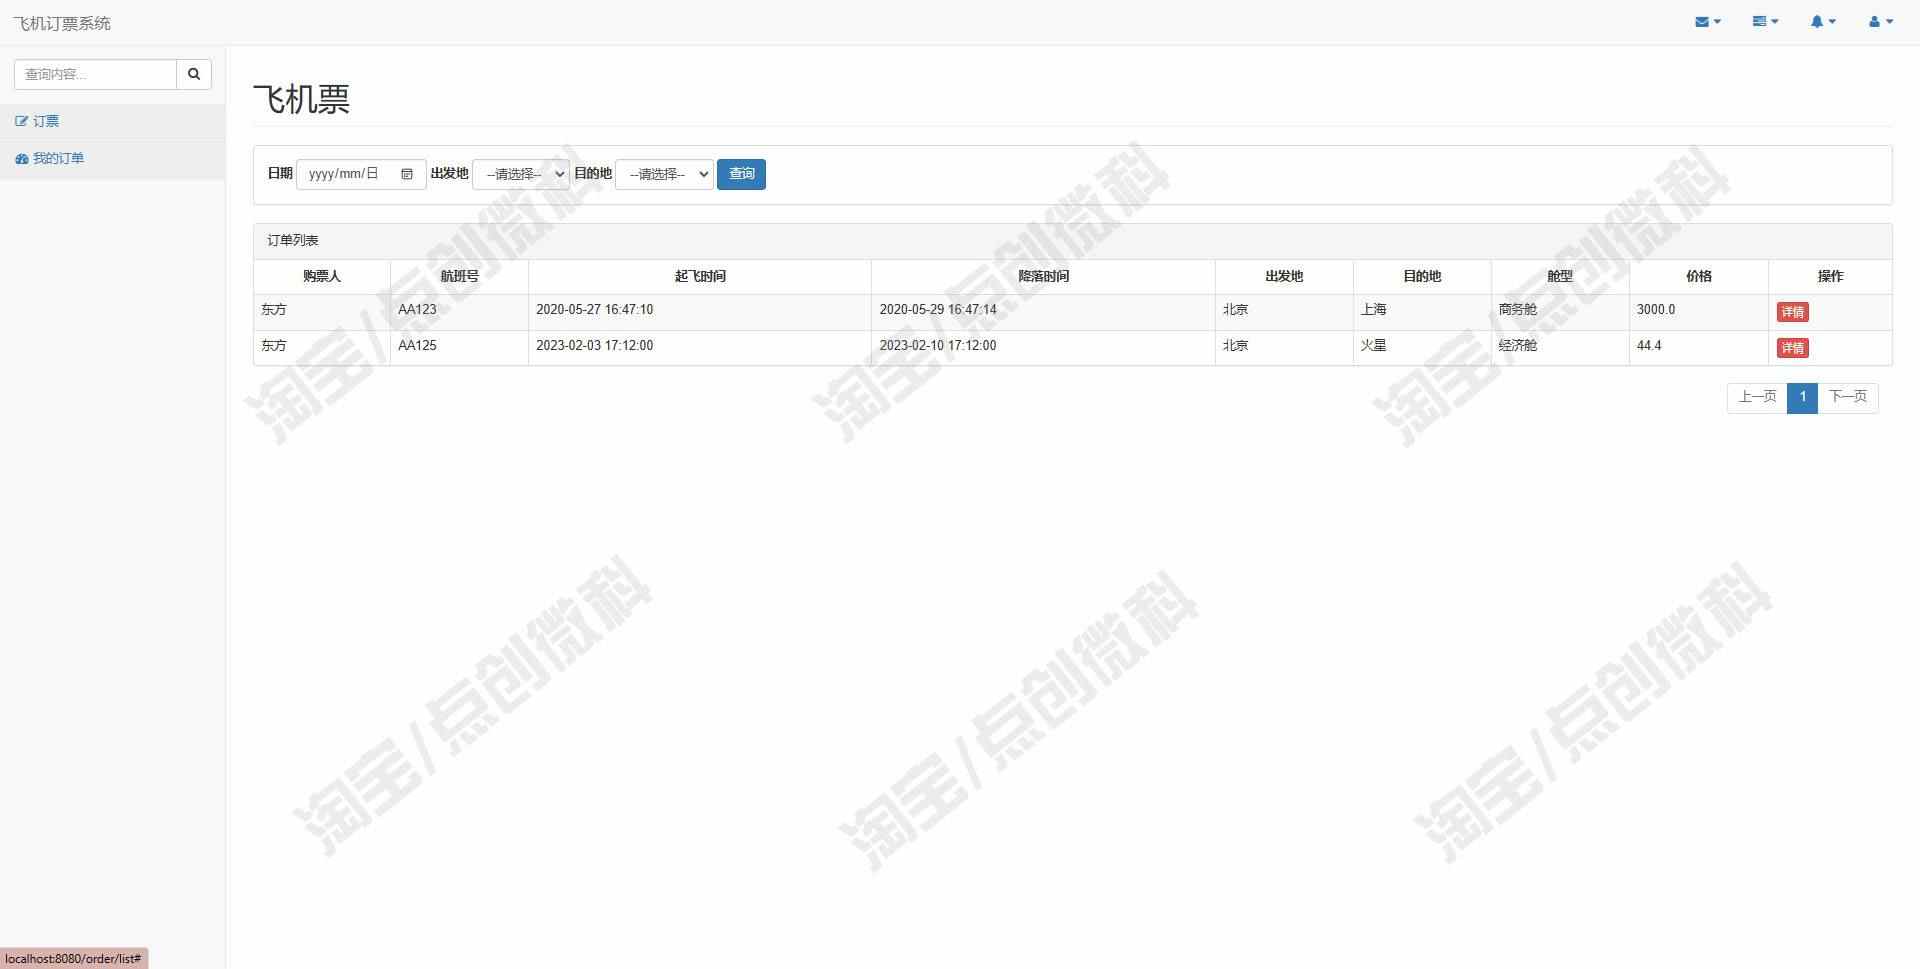Click the sidebar search magnifier button
Image resolution: width=1920 pixels, height=969 pixels.
coord(194,74)
